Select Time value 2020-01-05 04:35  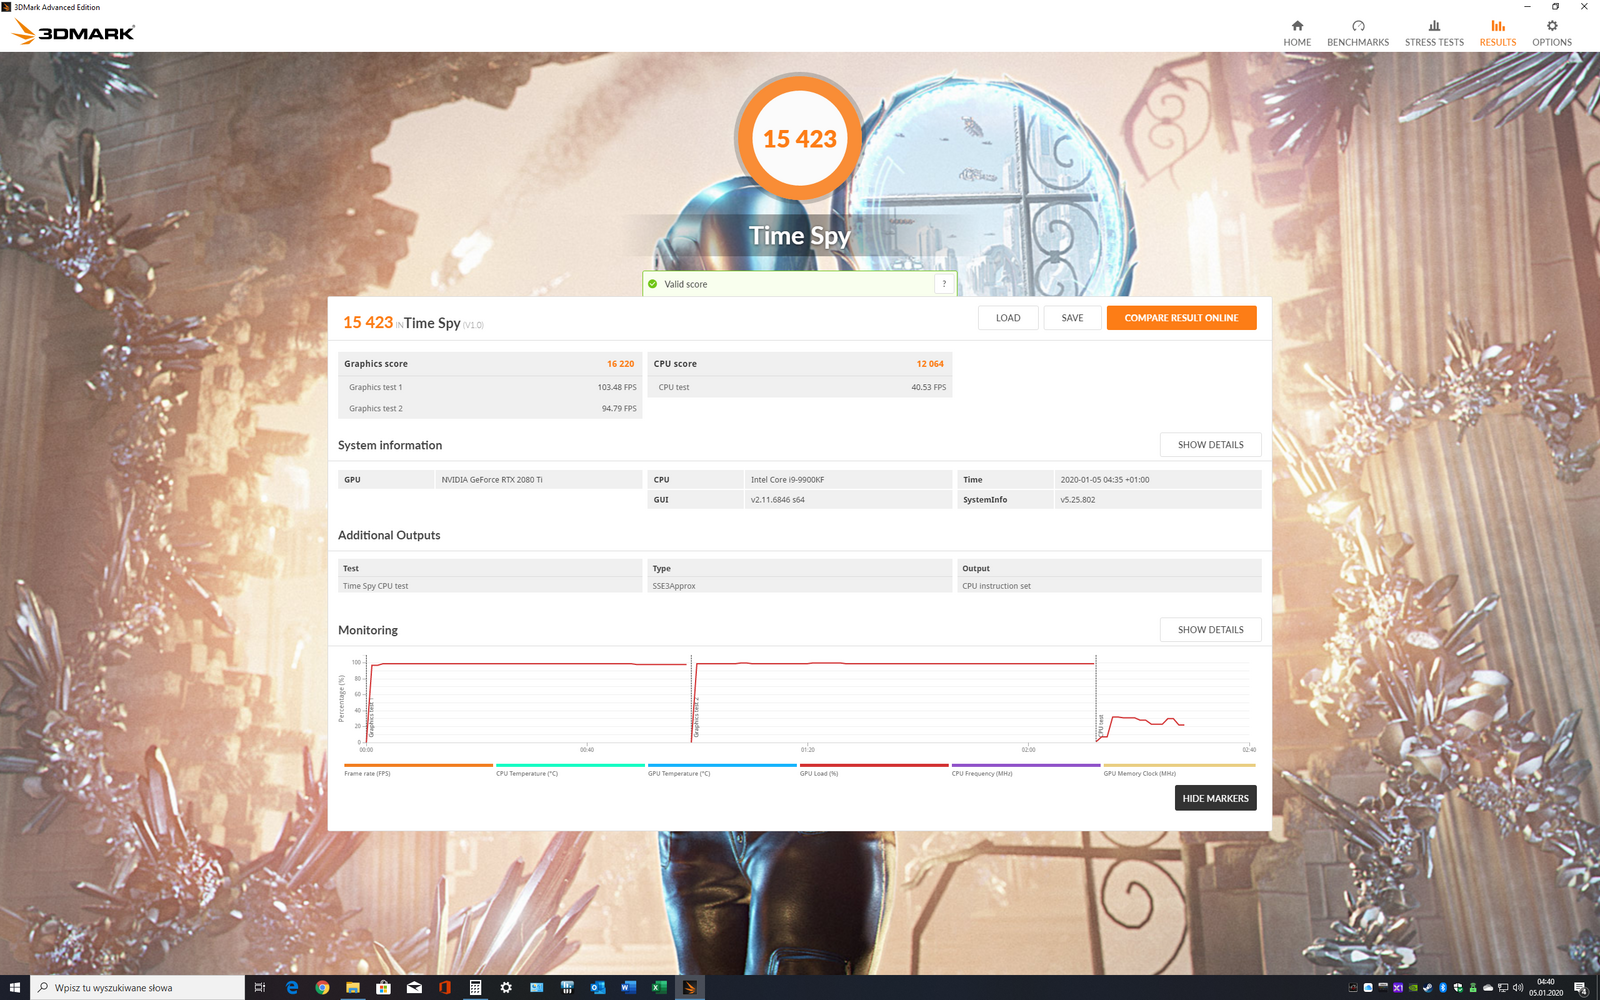click(1158, 480)
